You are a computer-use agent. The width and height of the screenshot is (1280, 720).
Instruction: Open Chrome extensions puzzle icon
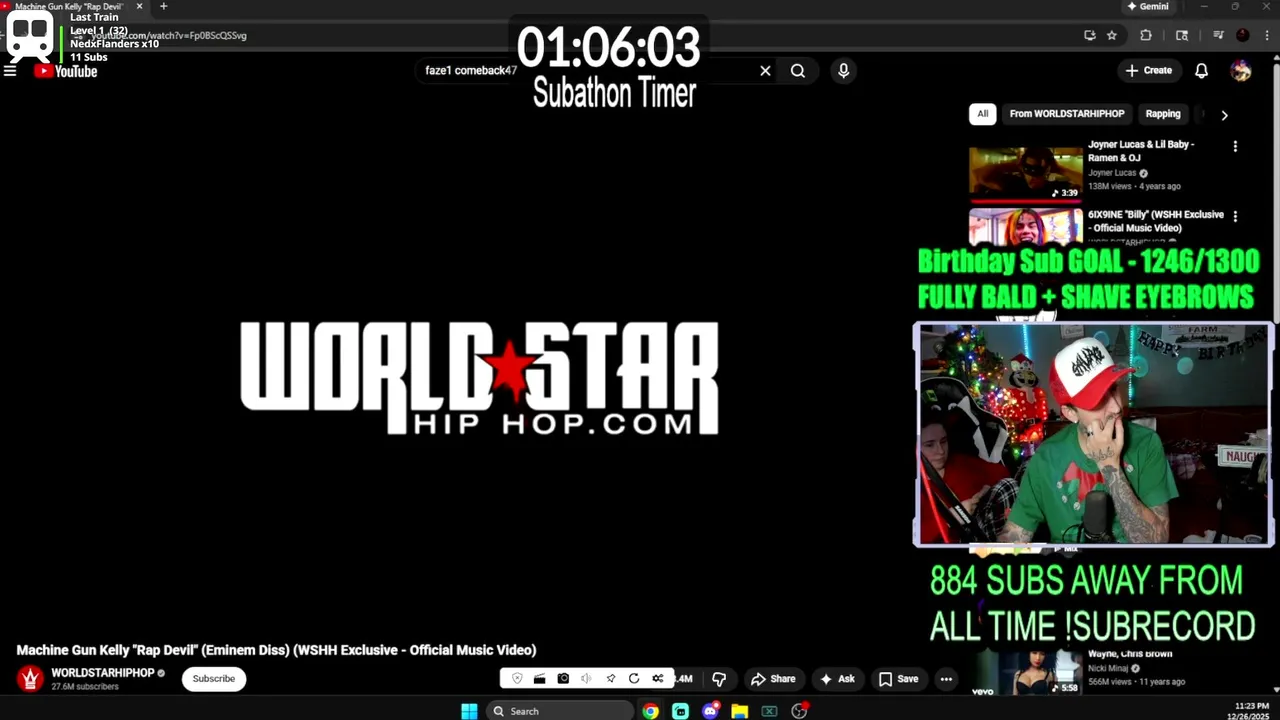pos(1146,35)
